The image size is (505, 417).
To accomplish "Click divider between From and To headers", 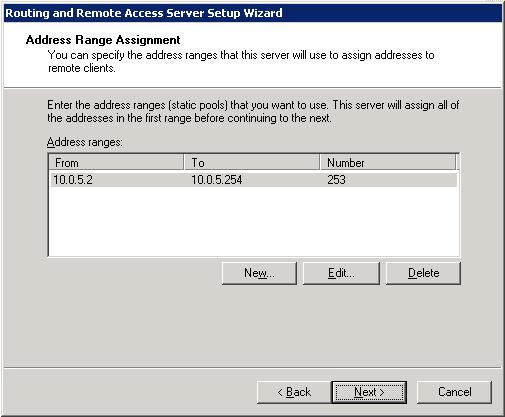I will tap(184, 163).
